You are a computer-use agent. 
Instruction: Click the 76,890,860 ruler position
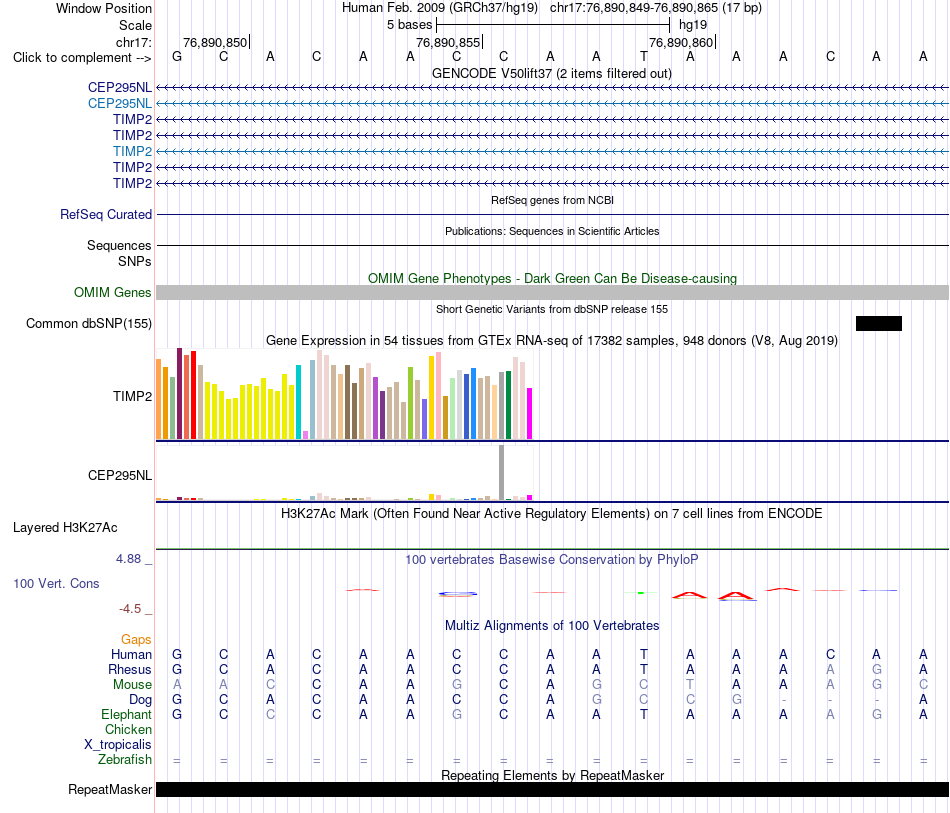(681, 42)
